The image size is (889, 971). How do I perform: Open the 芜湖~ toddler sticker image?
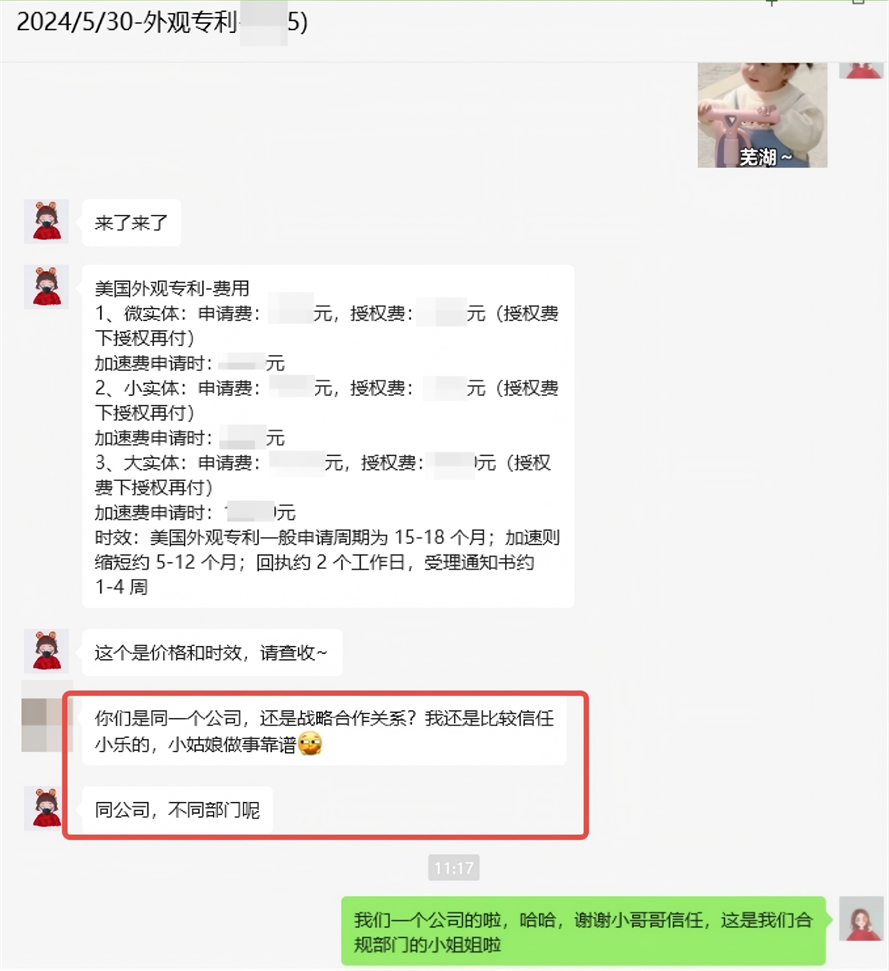coord(762,115)
